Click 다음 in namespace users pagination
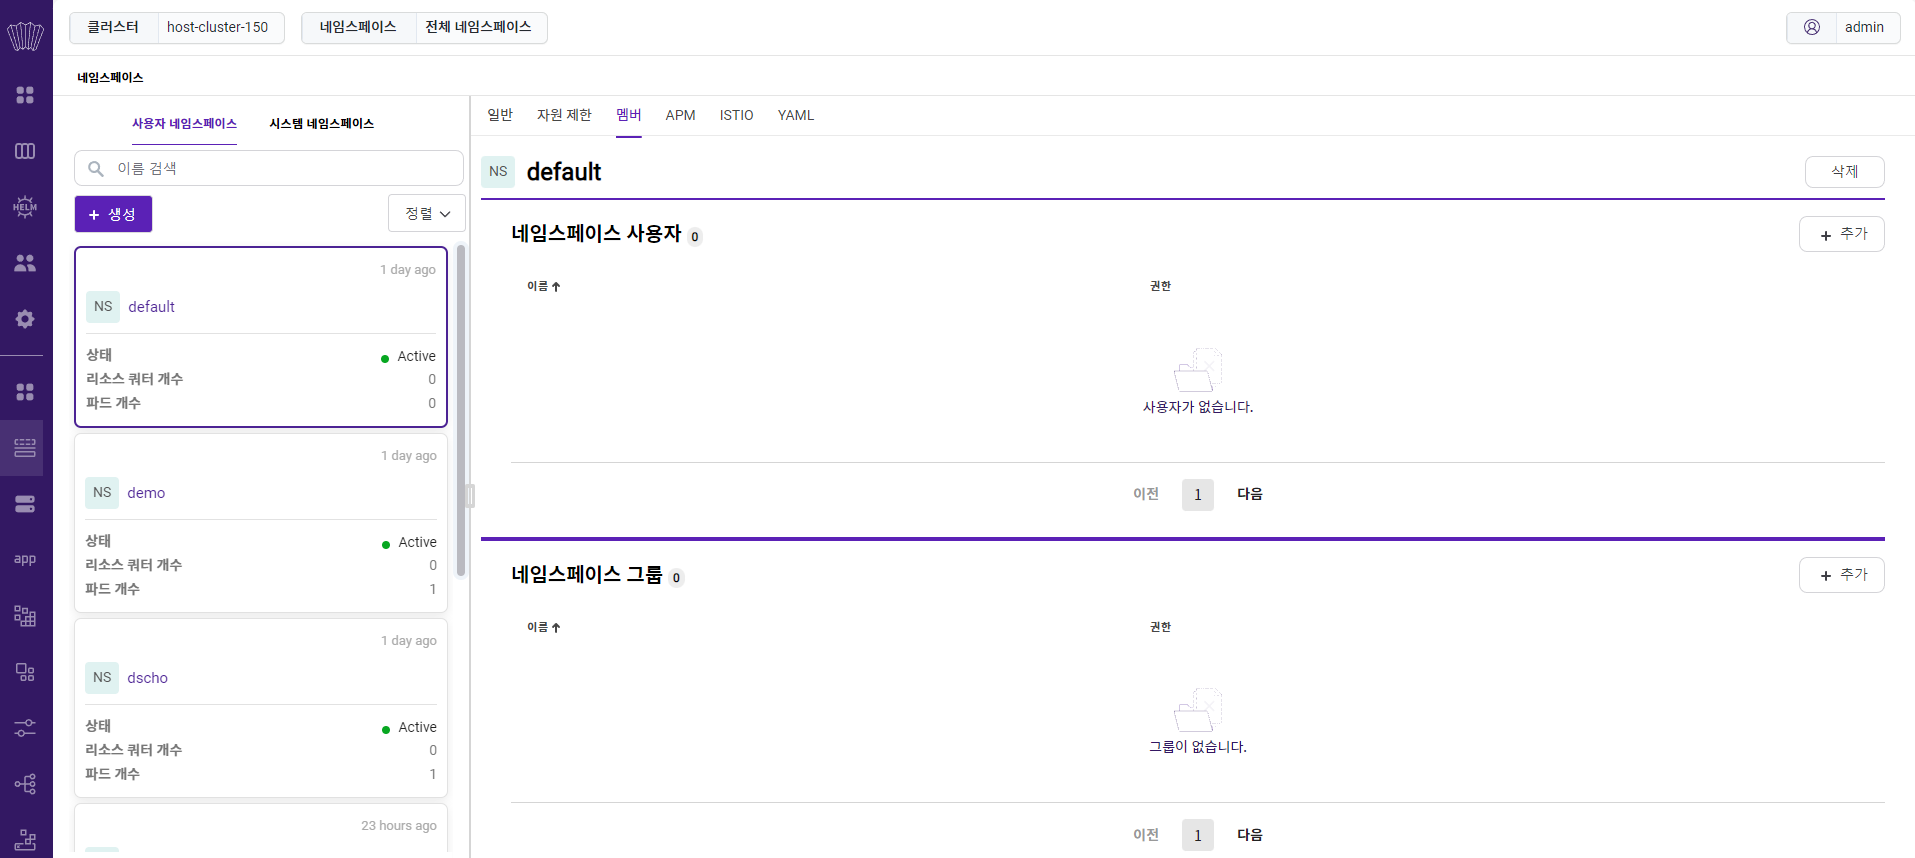Image resolution: width=1915 pixels, height=858 pixels. [x=1250, y=494]
